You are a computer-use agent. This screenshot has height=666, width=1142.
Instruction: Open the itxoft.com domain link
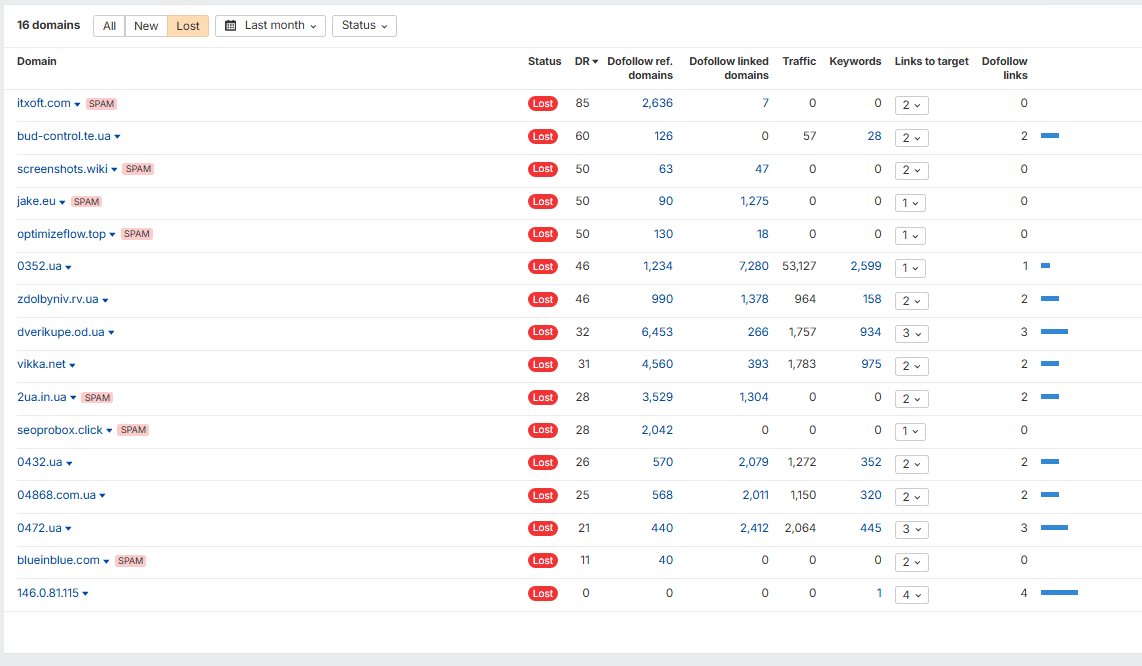[x=44, y=103]
